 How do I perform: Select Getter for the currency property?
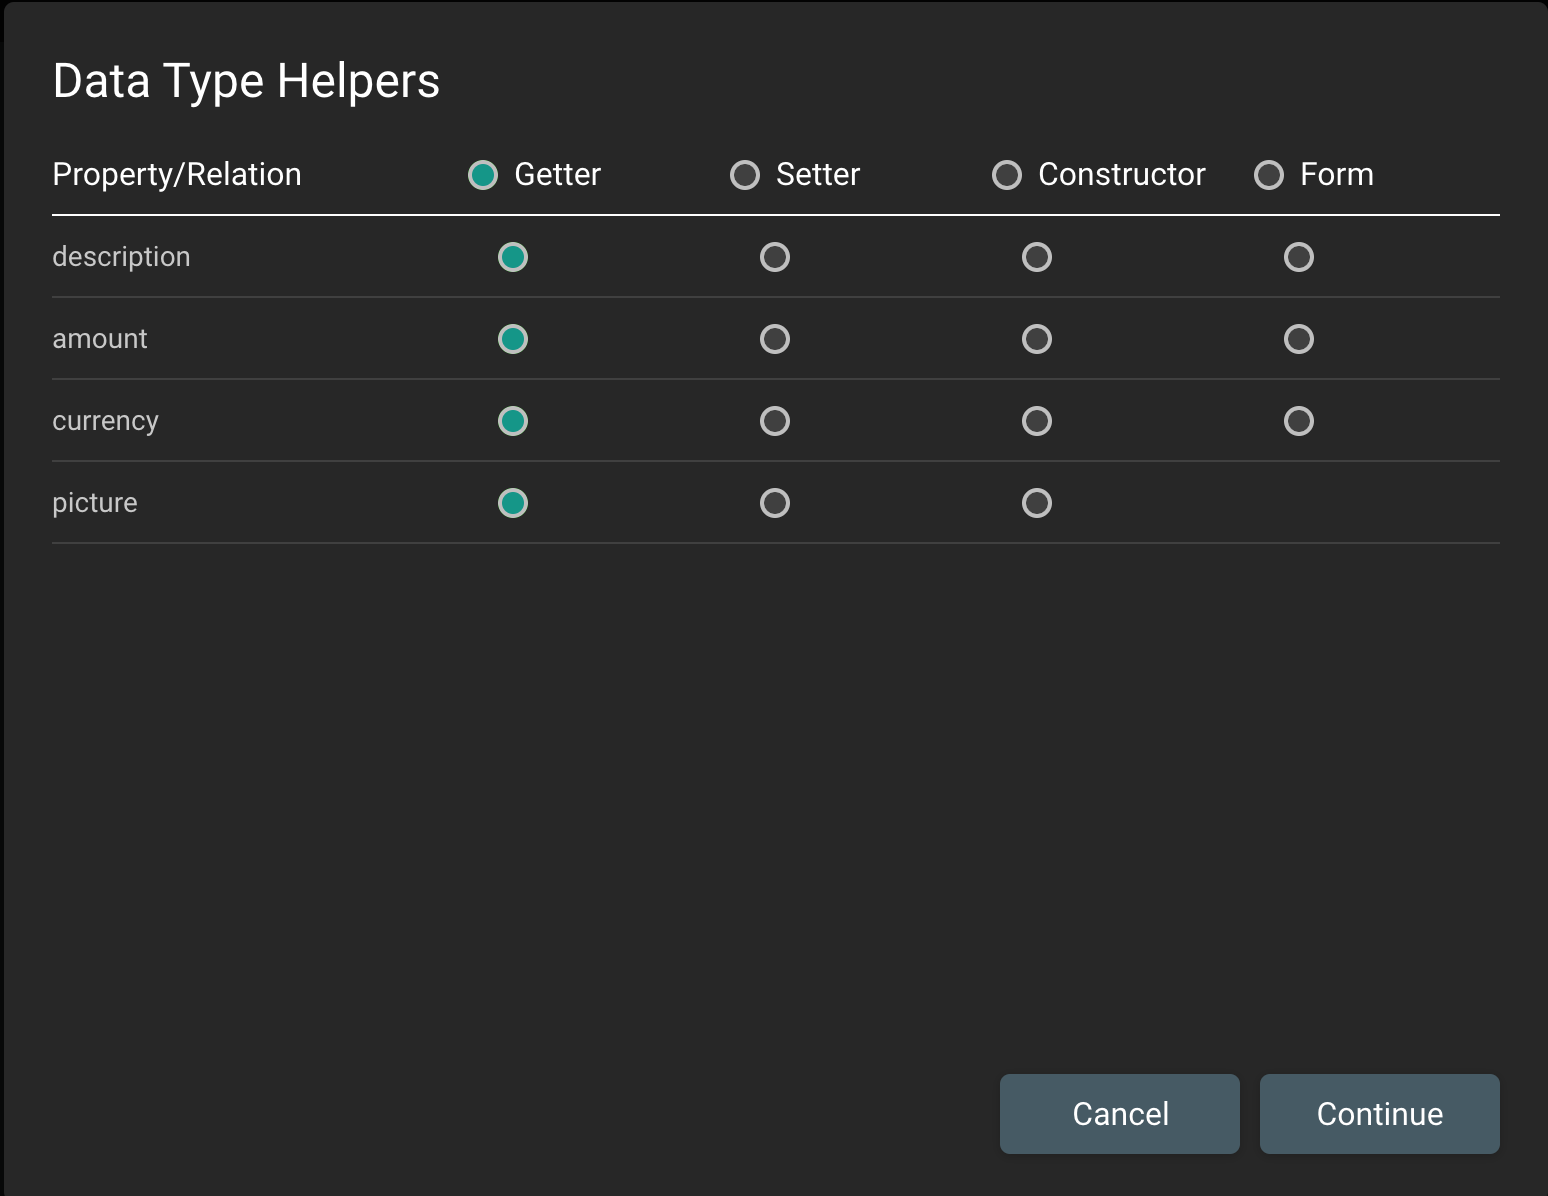(513, 421)
